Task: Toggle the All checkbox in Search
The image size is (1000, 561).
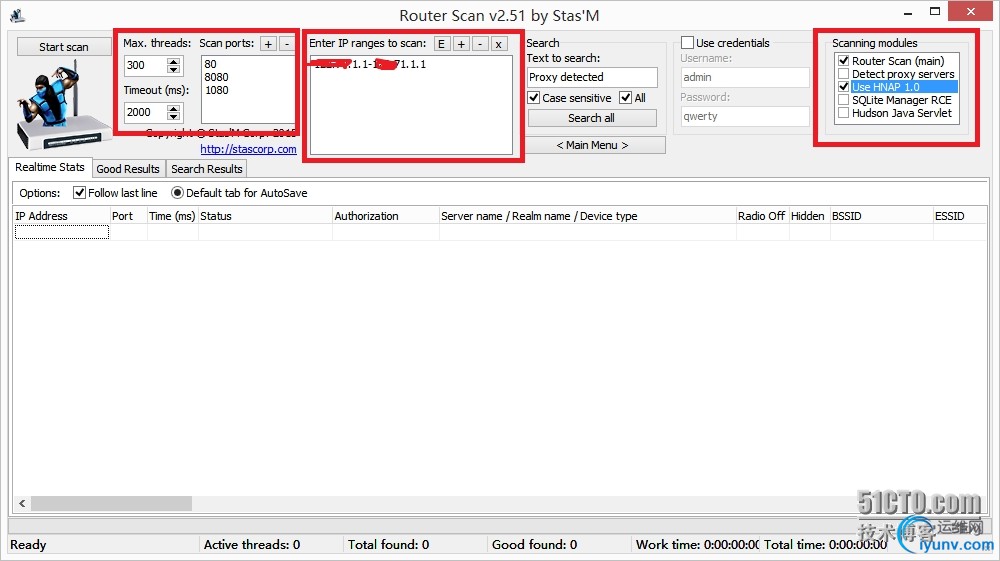Action: [x=626, y=98]
